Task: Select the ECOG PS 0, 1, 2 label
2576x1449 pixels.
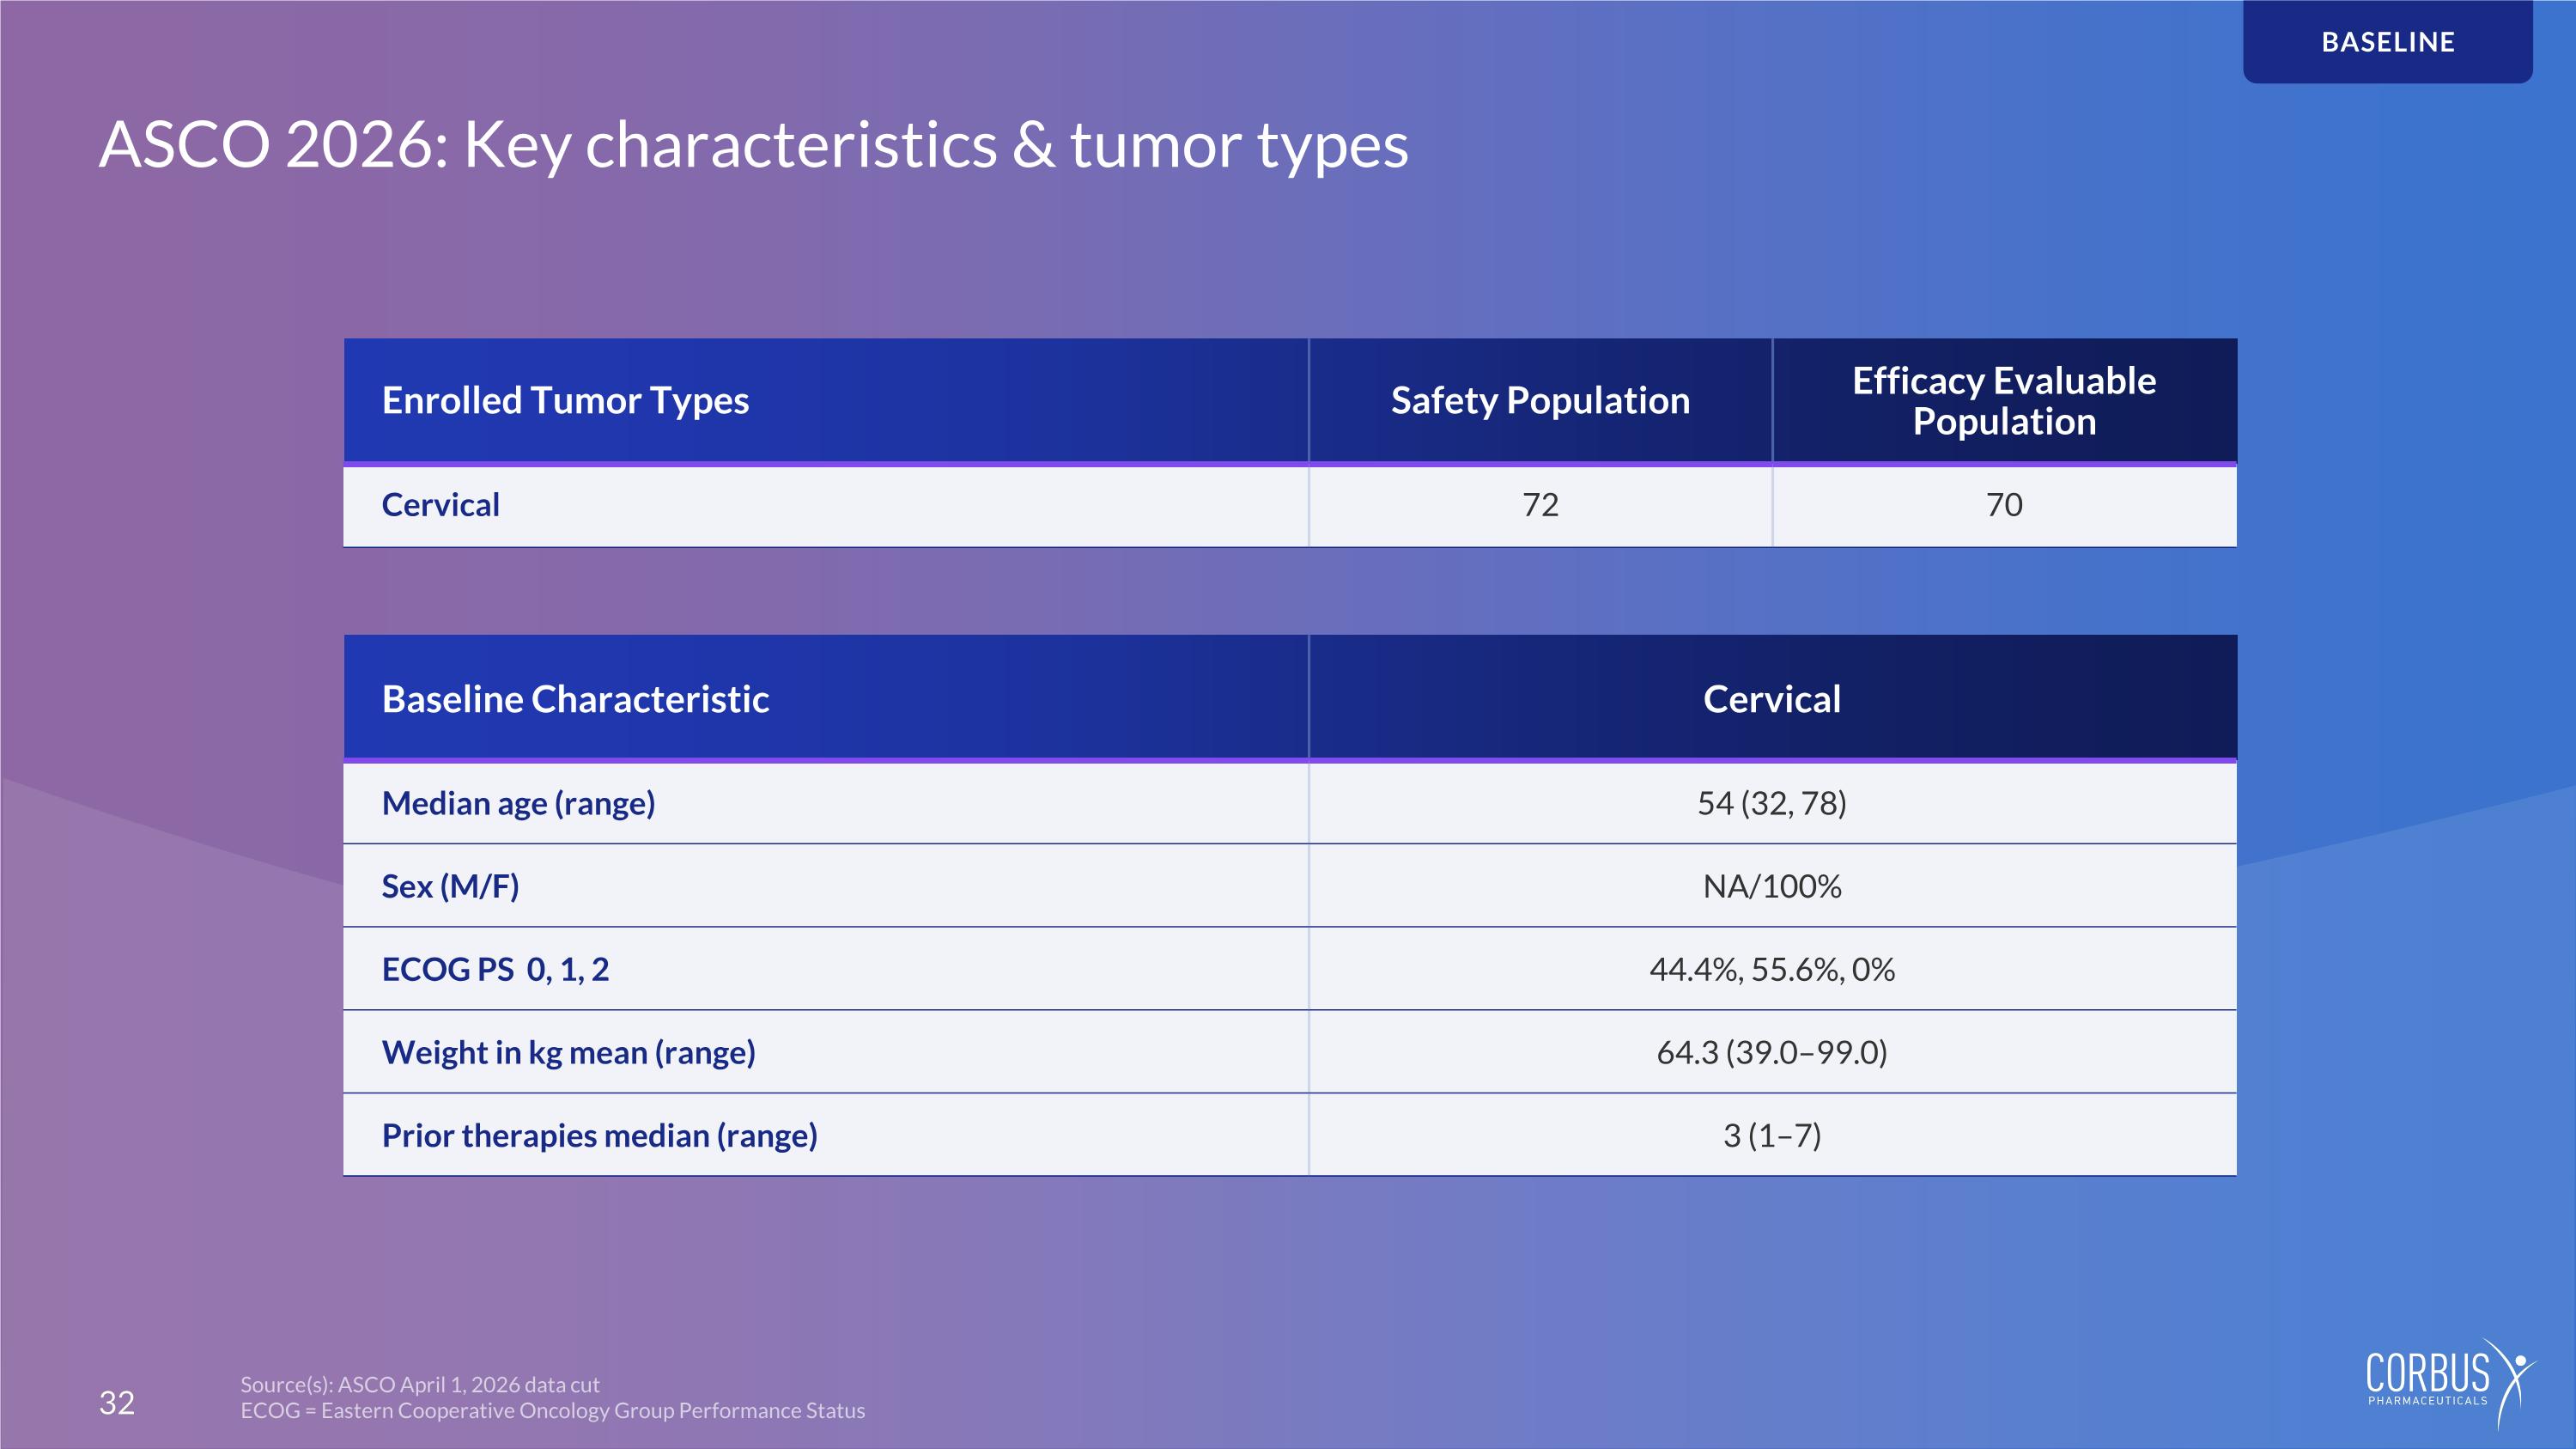Action: 495,969
